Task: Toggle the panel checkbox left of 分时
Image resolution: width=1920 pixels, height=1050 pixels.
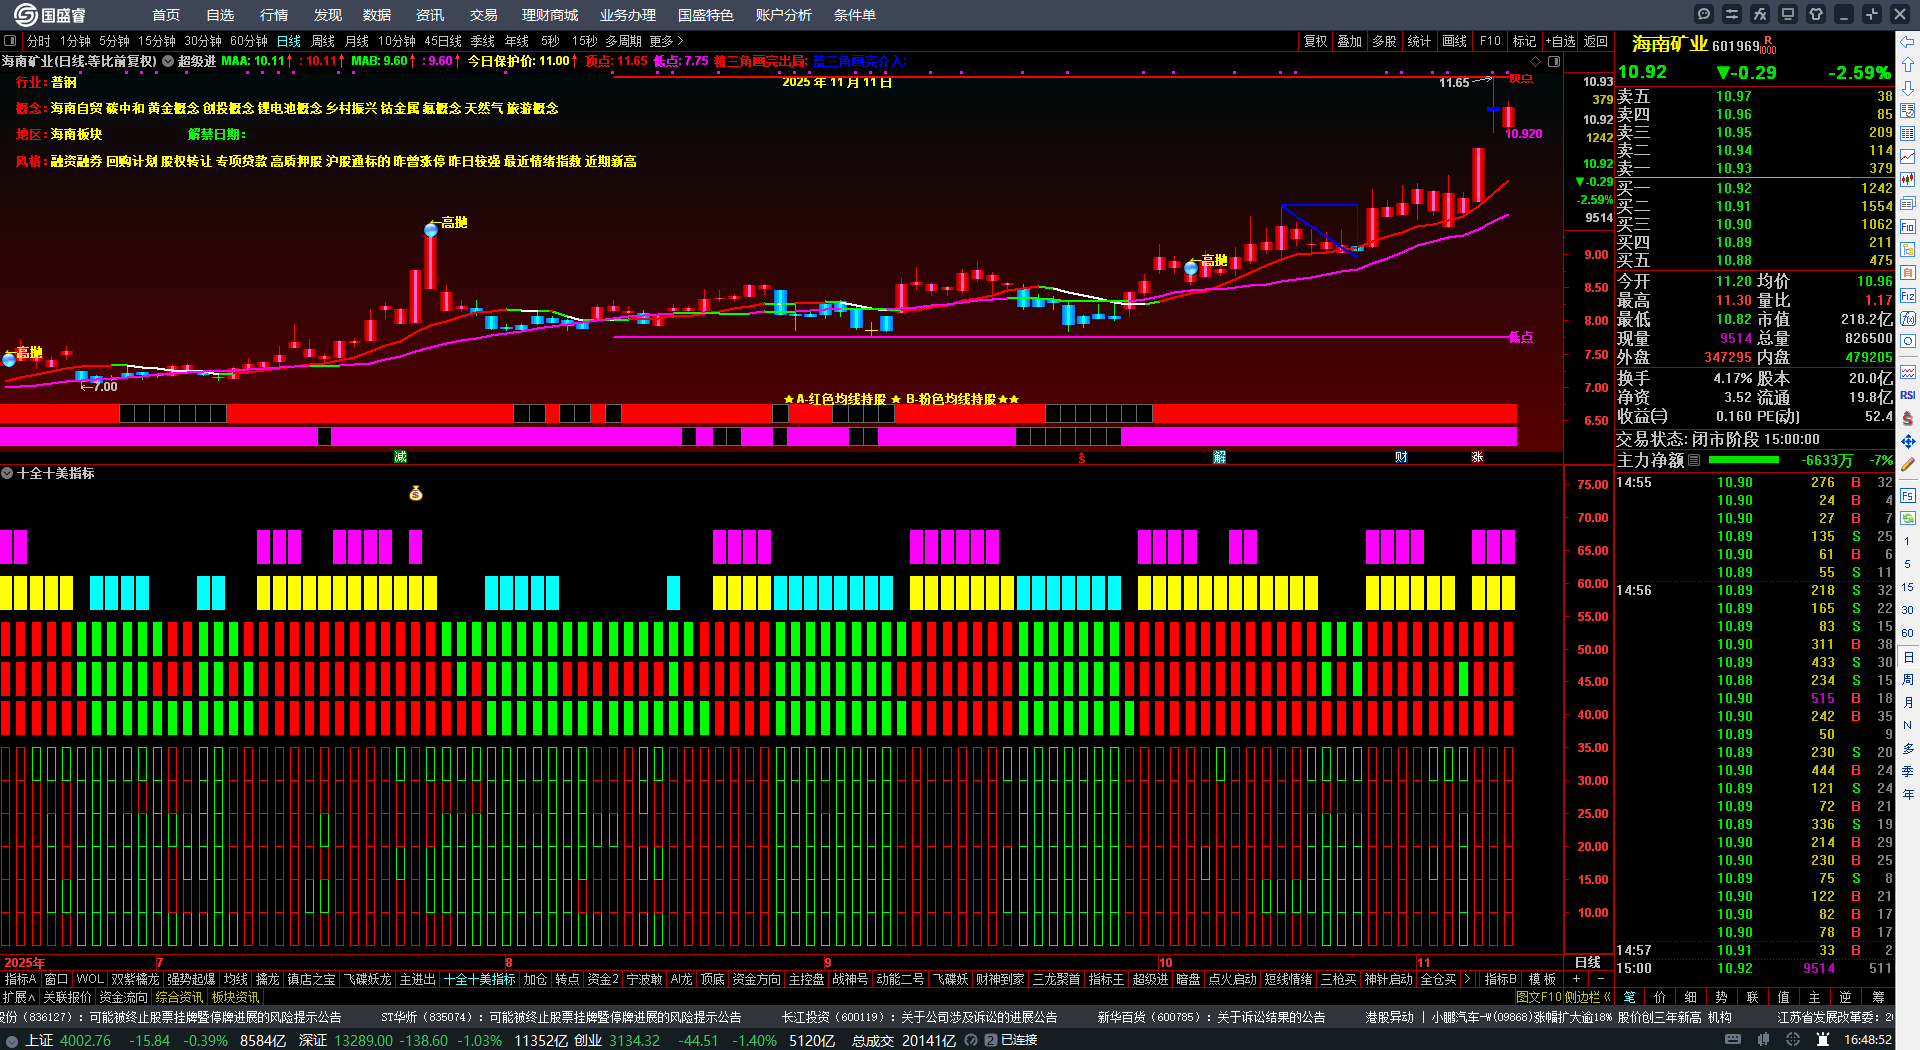Action: (10, 41)
